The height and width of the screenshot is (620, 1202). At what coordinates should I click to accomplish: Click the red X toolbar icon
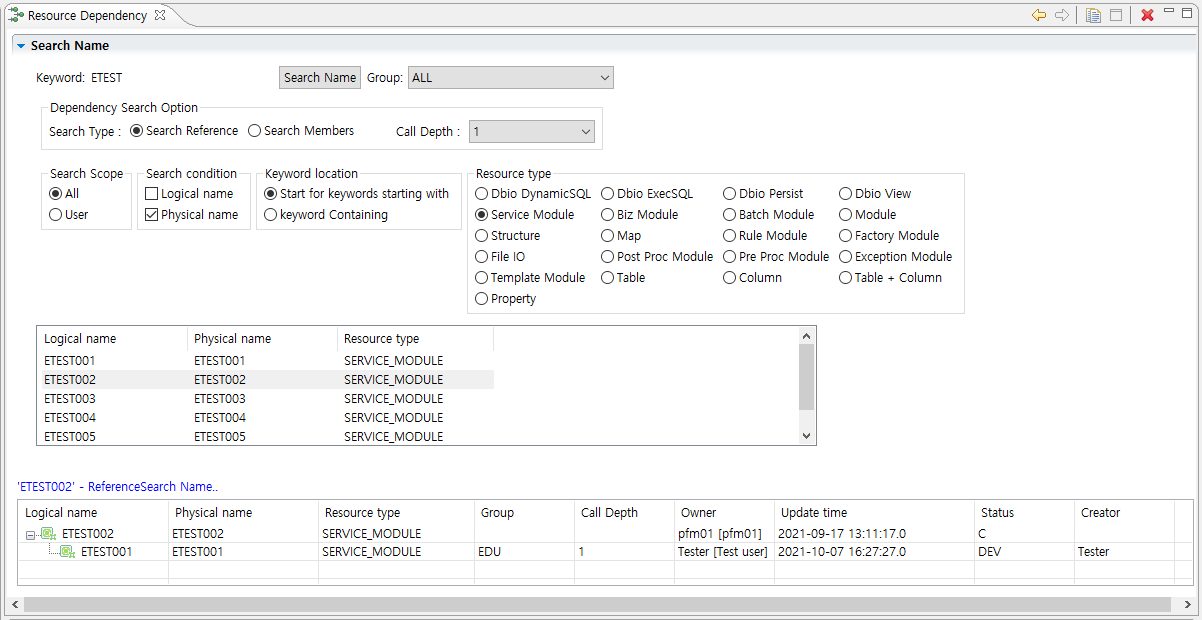(x=1147, y=15)
